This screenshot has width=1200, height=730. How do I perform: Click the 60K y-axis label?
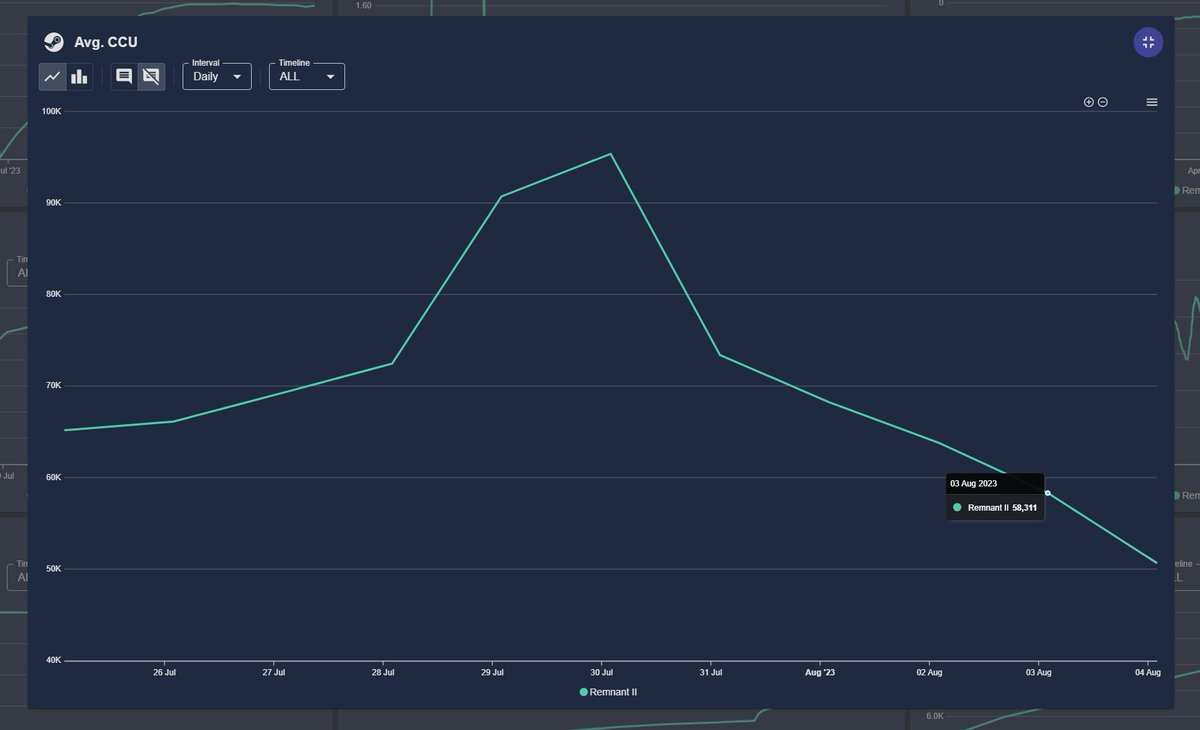(x=53, y=477)
